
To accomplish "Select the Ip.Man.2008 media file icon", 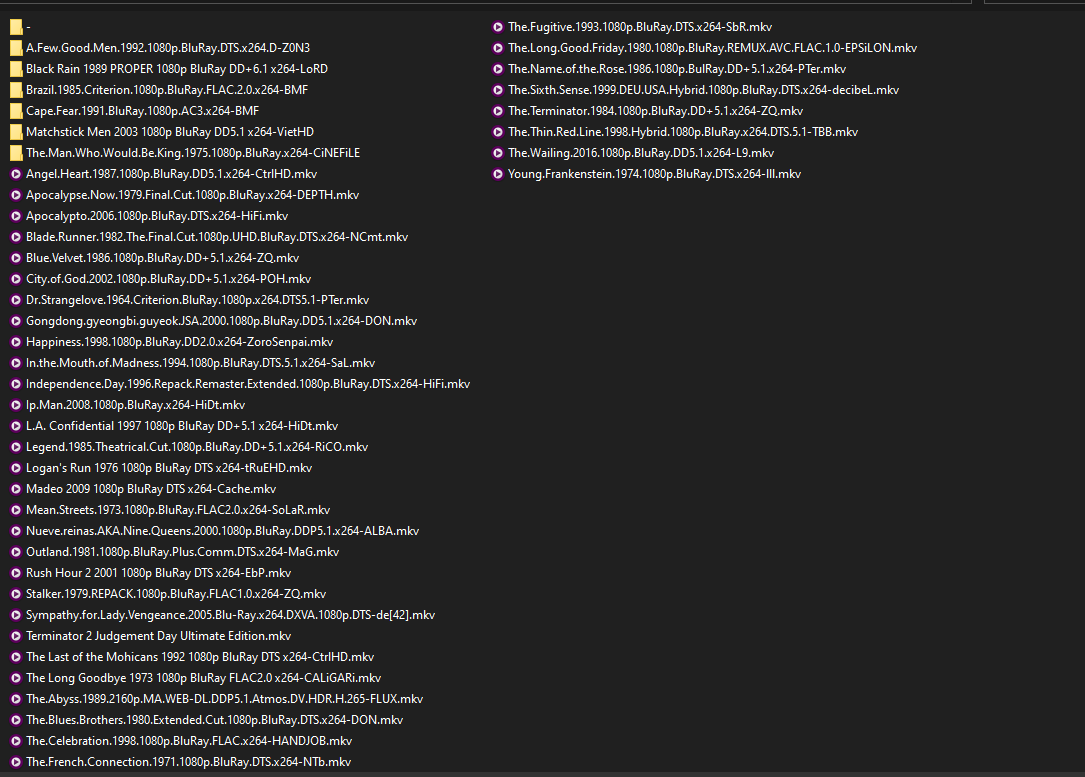I will pos(16,405).
